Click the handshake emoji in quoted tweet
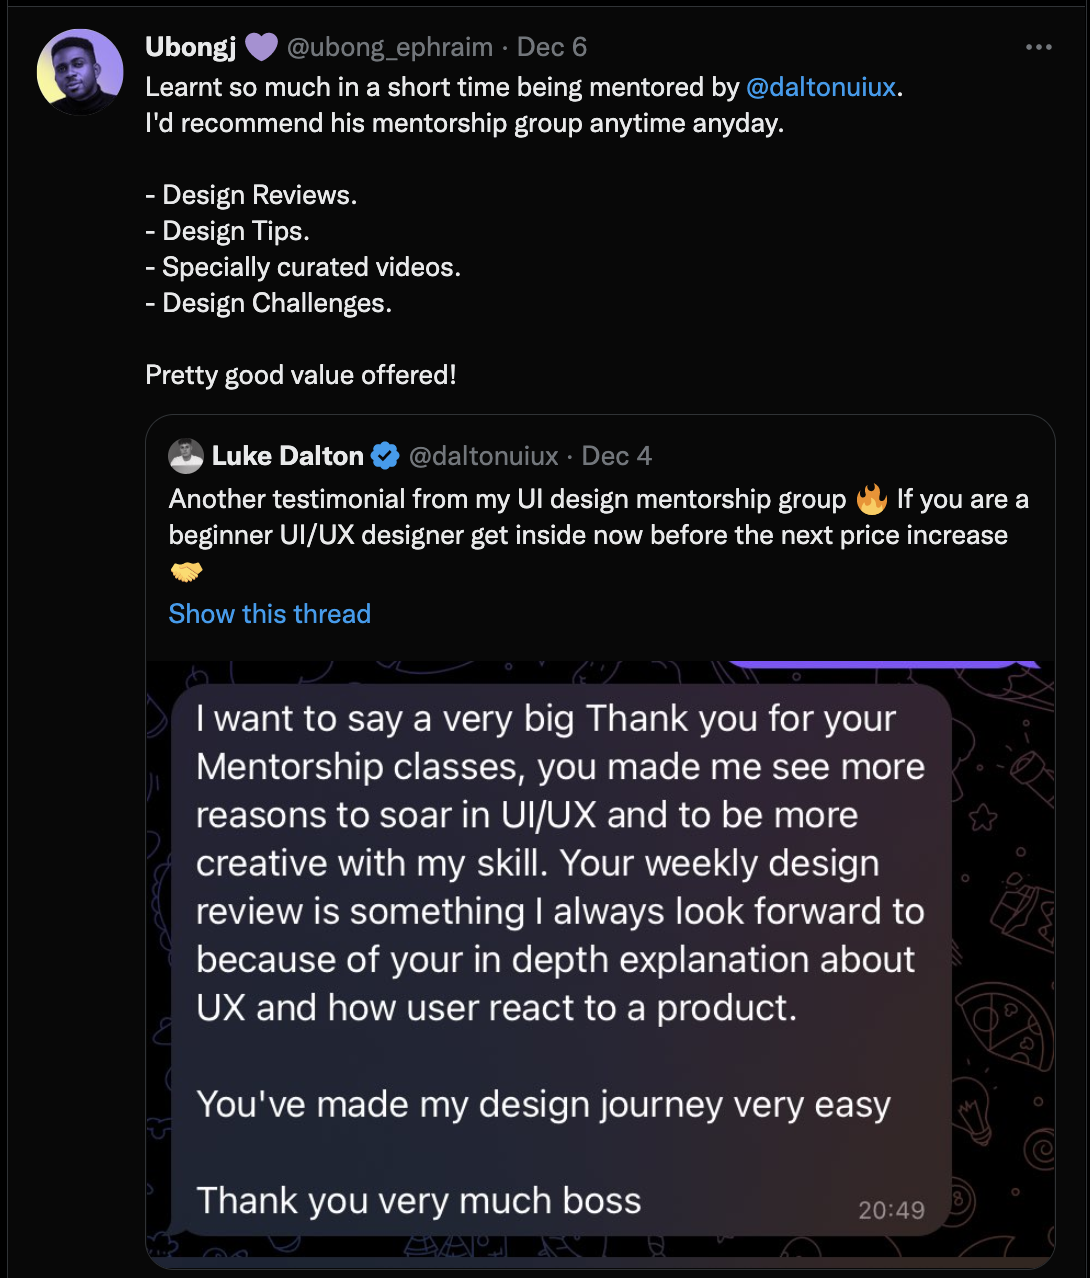The image size is (1090, 1278). pos(186,571)
